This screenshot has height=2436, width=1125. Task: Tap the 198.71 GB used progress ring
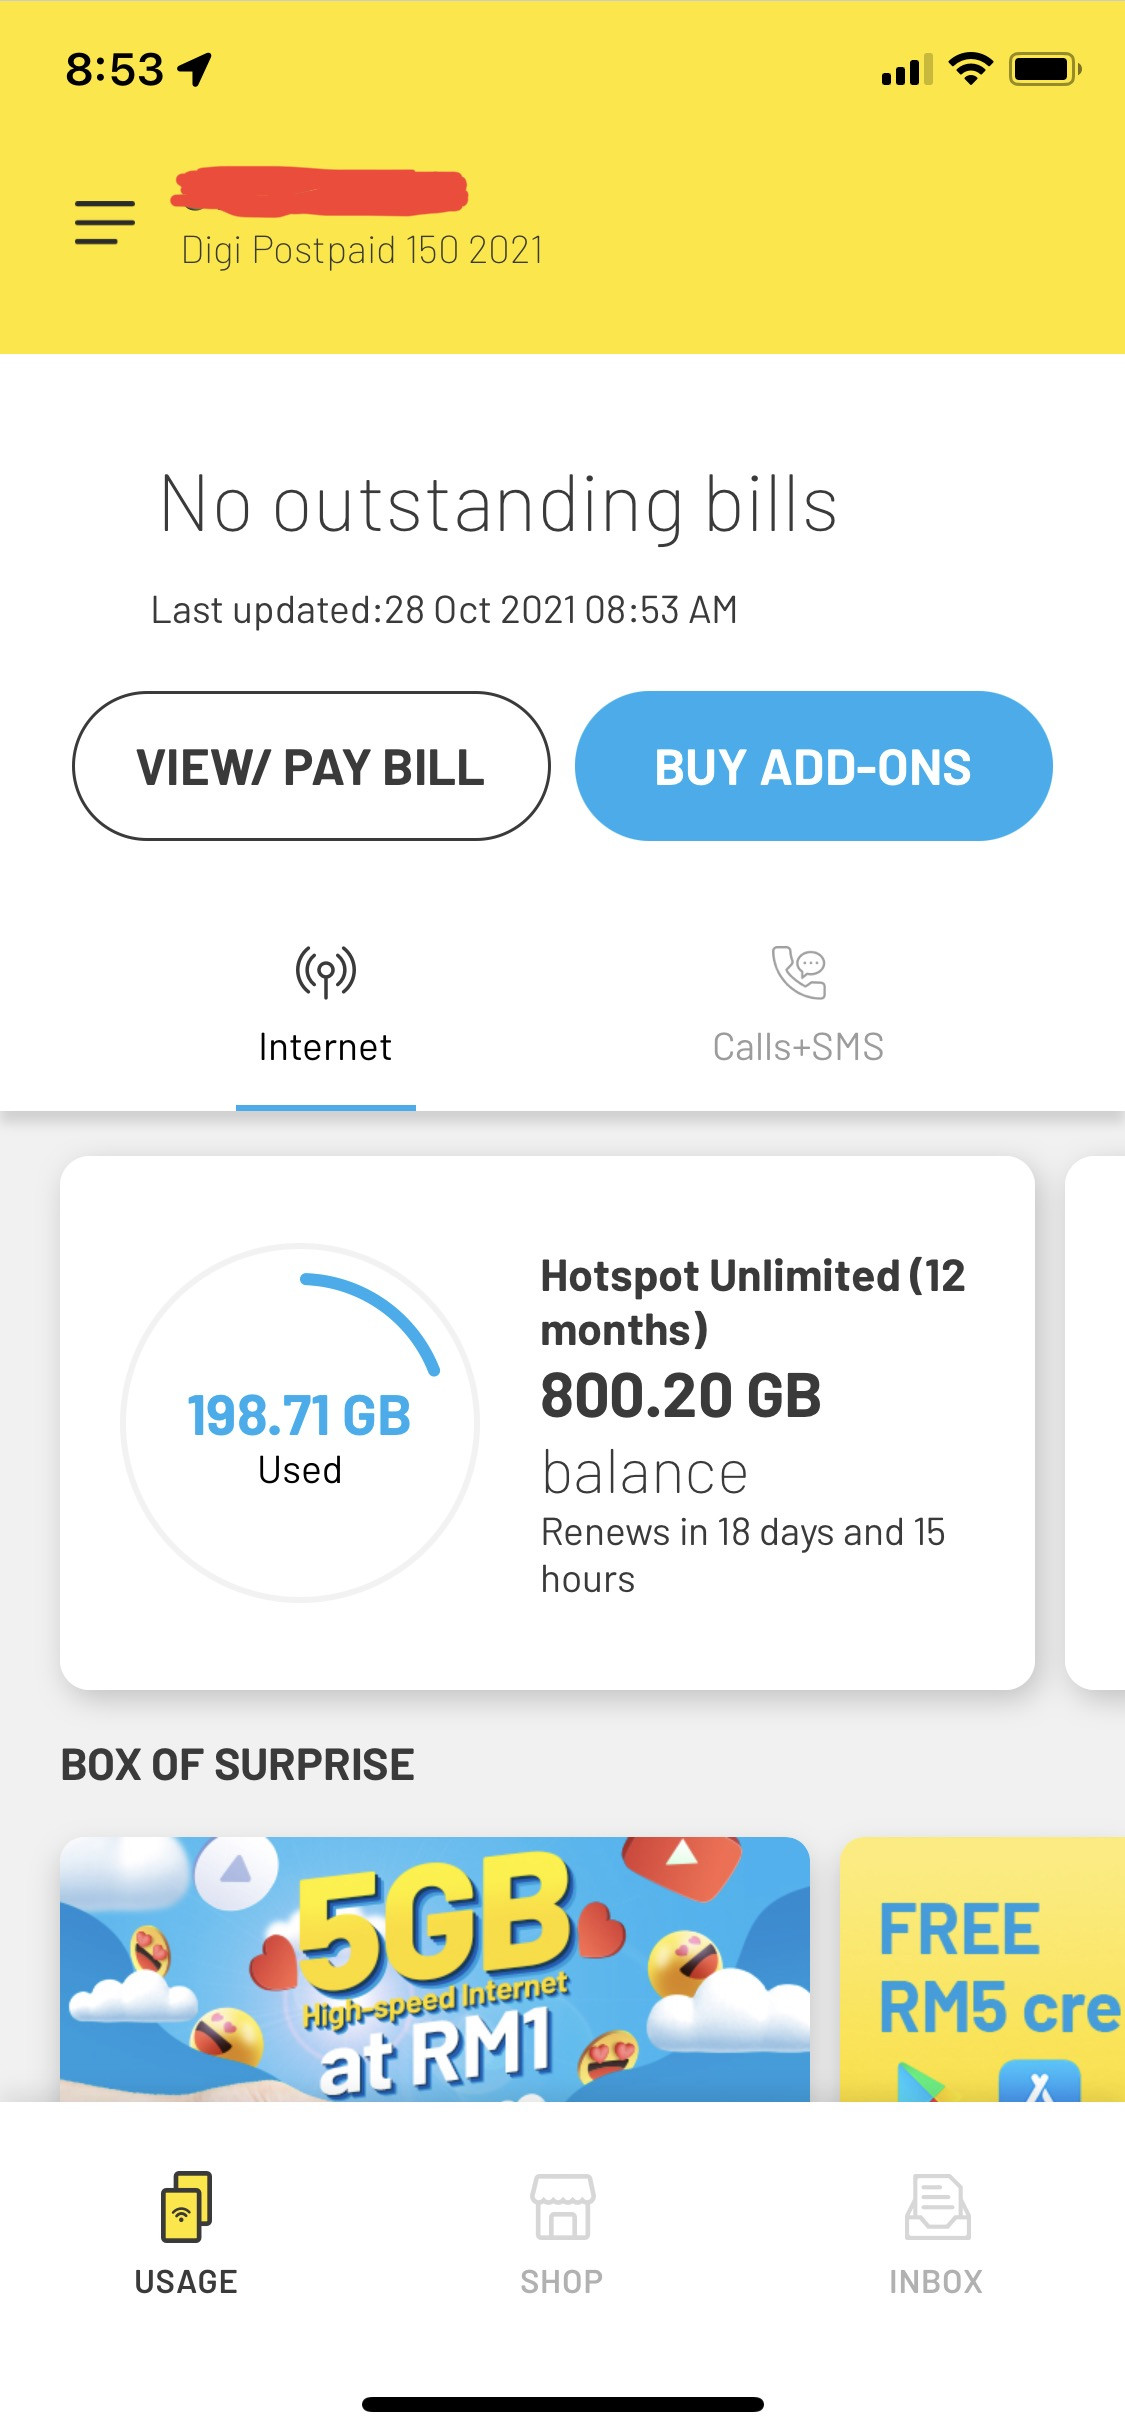[x=300, y=1423]
